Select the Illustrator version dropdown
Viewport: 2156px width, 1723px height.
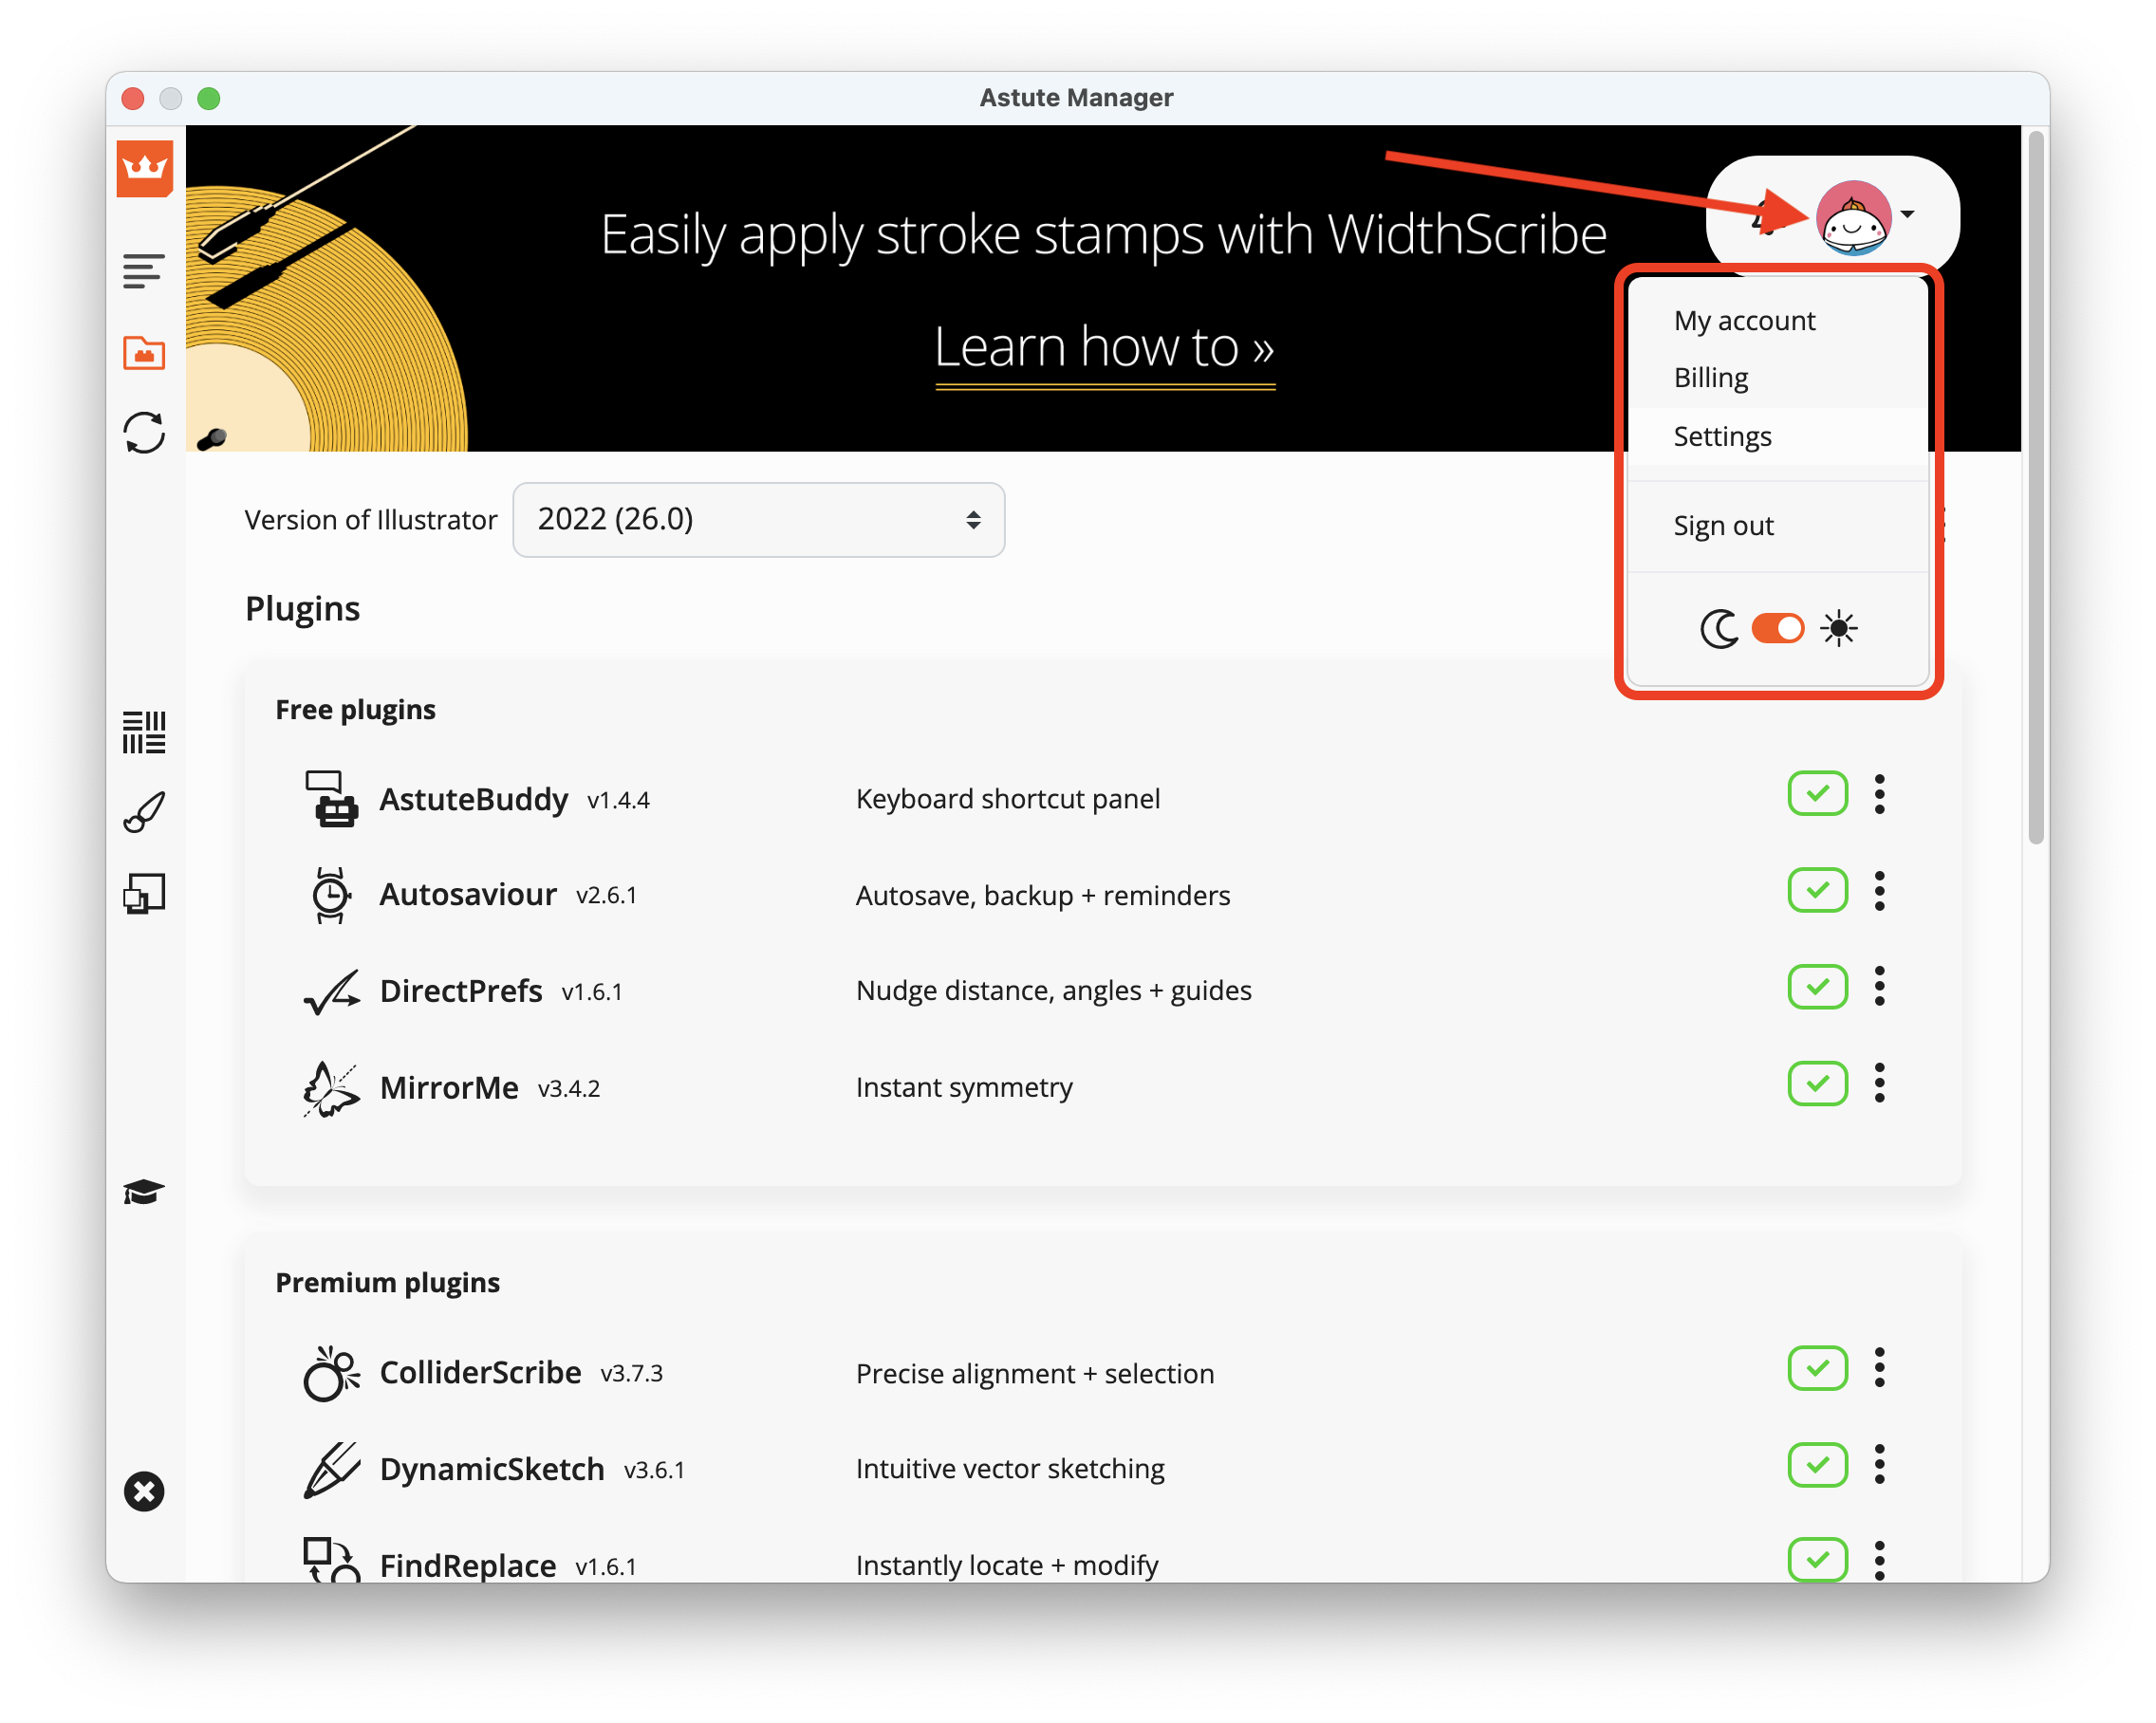coord(758,517)
